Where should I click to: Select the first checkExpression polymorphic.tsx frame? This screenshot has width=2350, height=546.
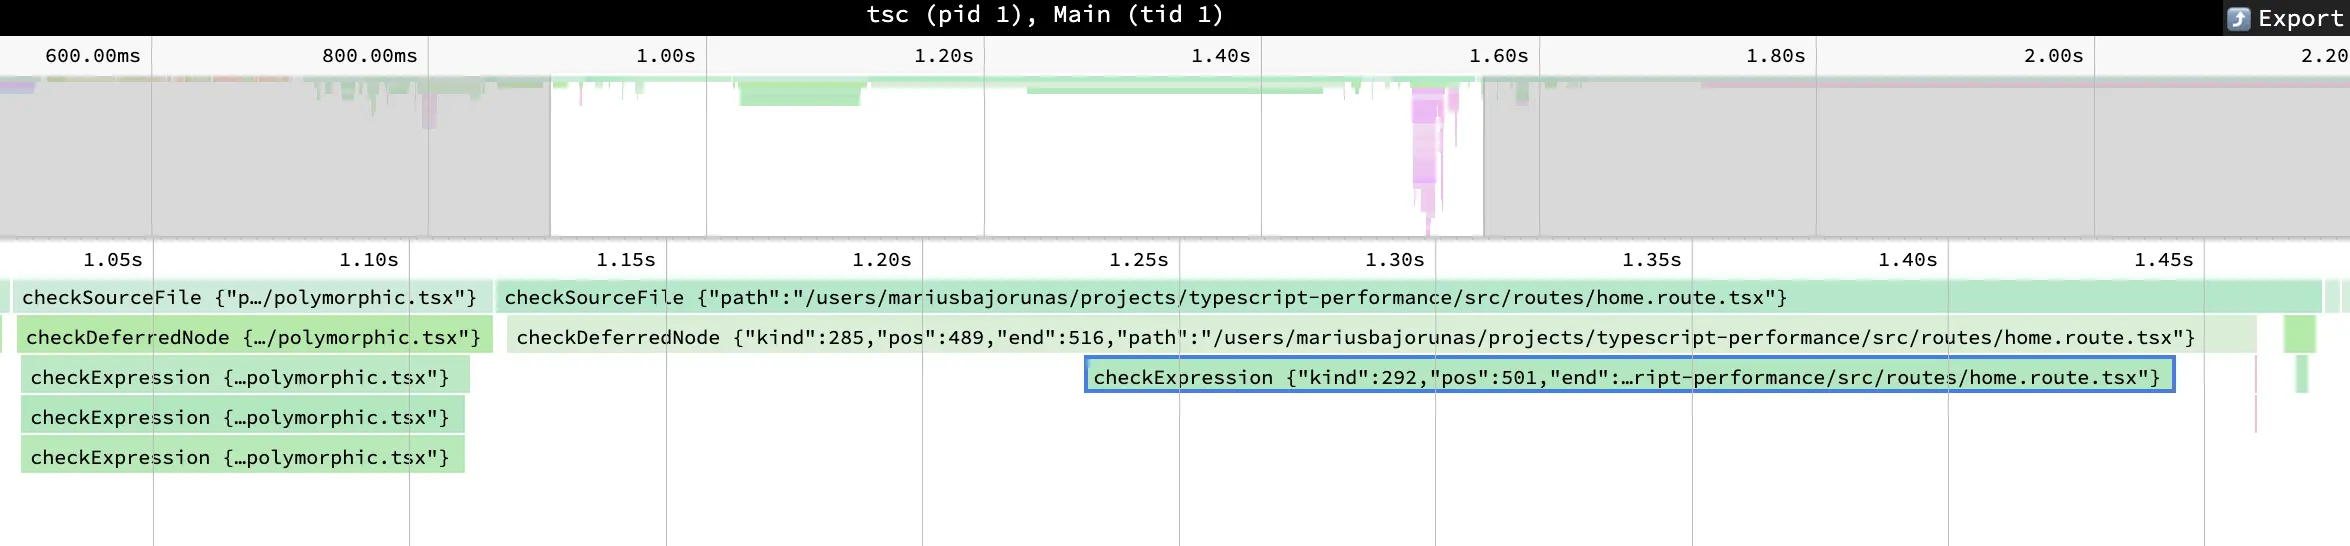(x=245, y=377)
